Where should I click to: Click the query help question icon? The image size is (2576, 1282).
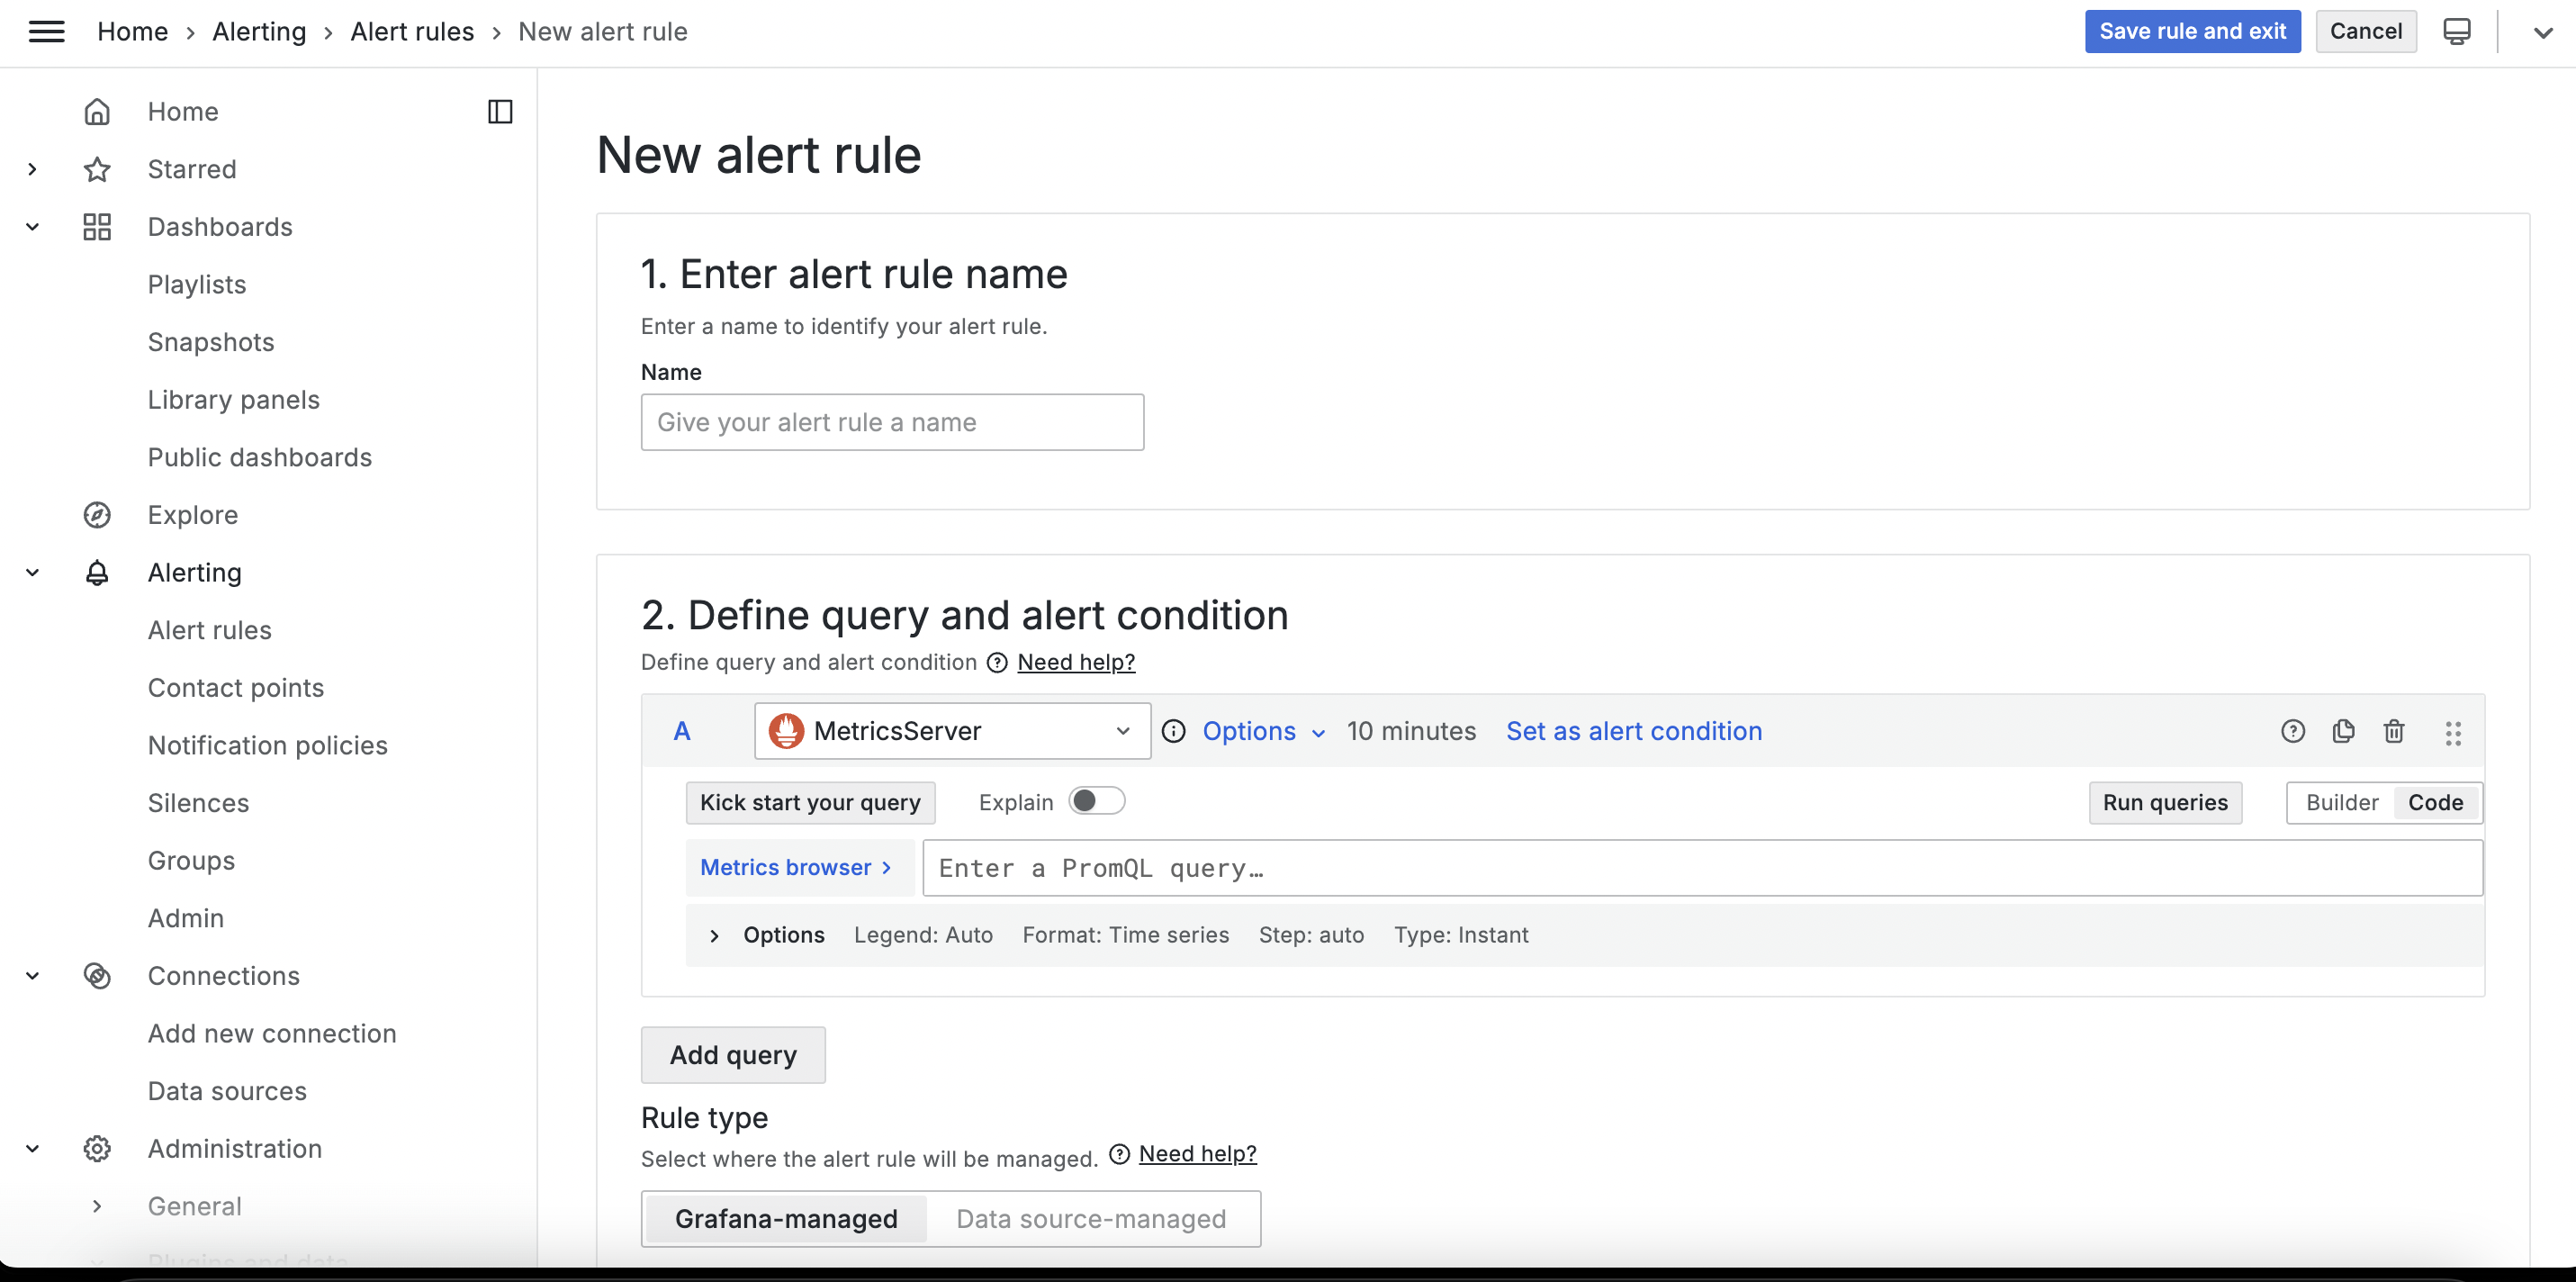(x=2292, y=731)
